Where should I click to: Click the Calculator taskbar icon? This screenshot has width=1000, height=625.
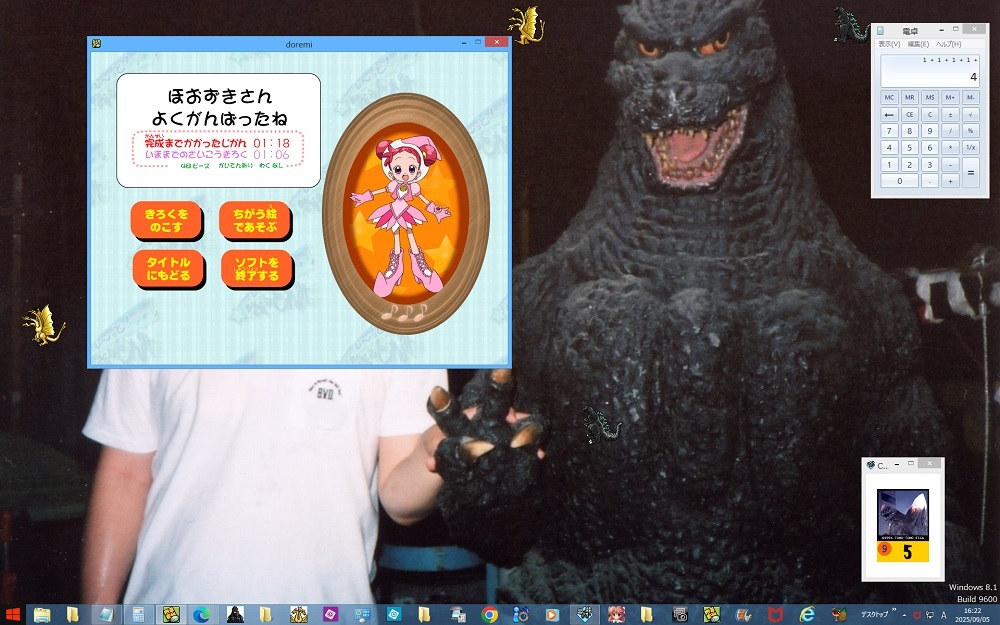tap(138, 615)
